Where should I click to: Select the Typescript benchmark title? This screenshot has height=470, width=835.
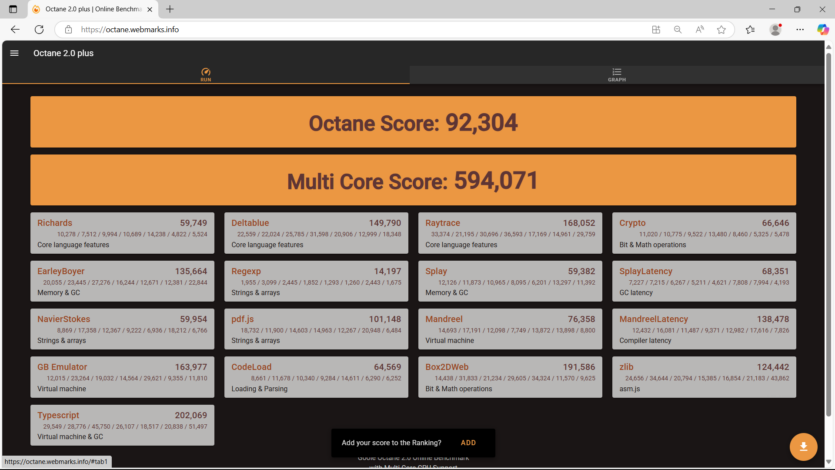pyautogui.click(x=58, y=415)
